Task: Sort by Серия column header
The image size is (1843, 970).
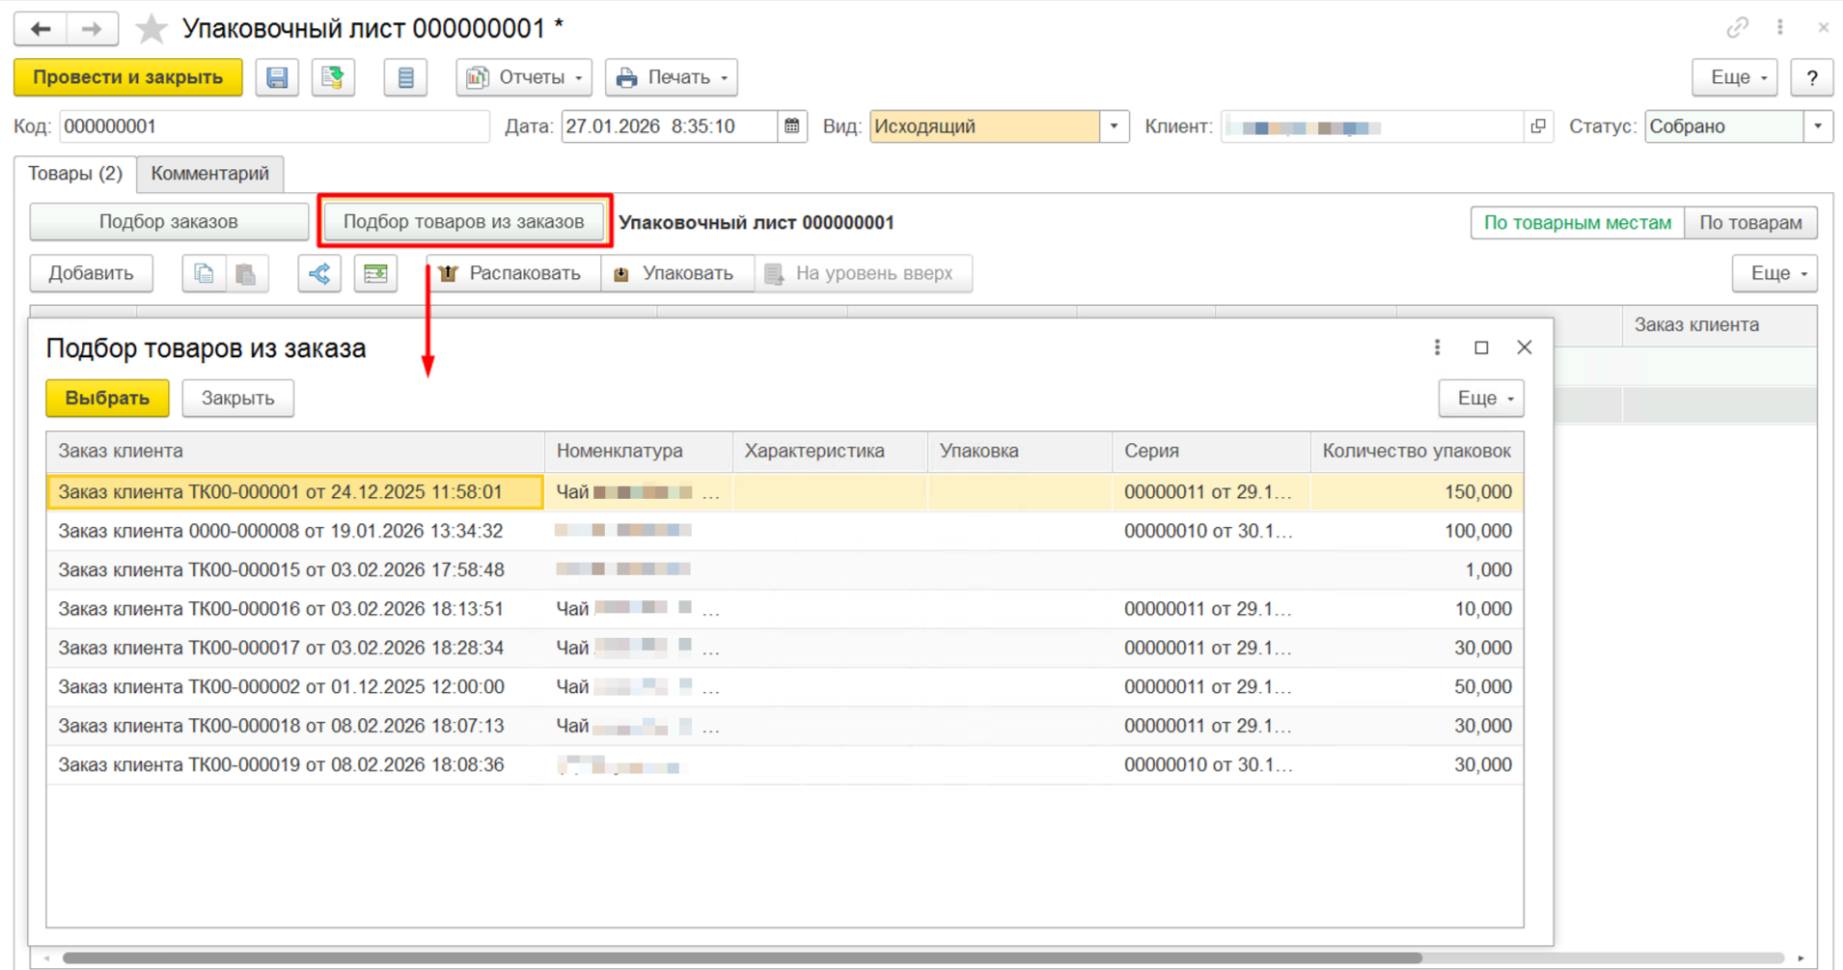Action: coord(1211,451)
